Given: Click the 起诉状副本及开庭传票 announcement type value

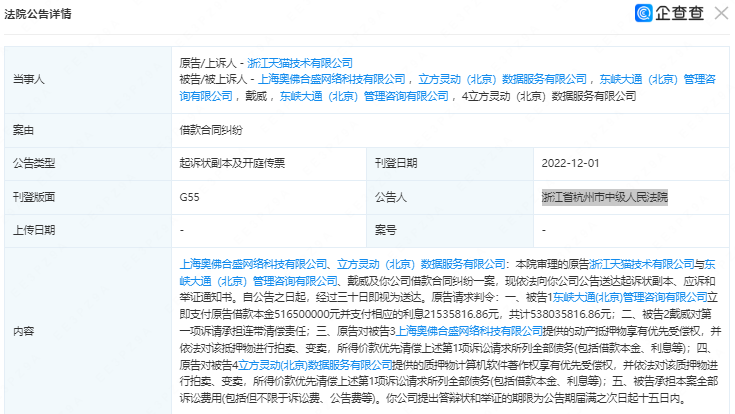Looking at the screenshot, I should [232, 163].
